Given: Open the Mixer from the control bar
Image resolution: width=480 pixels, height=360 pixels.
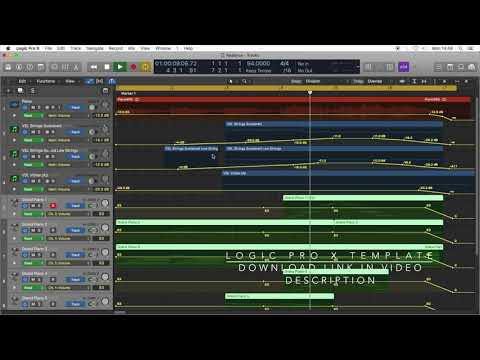Looking at the screenshot, I should tap(65, 67).
